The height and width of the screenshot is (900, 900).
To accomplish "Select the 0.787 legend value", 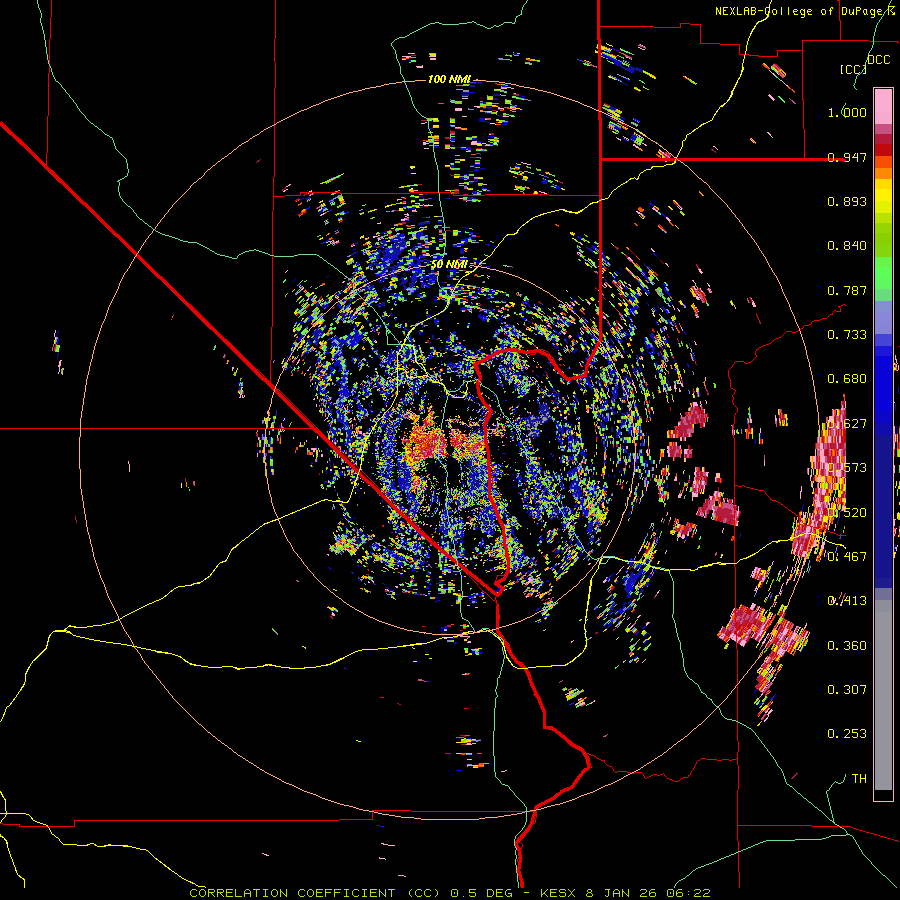I will click(847, 290).
